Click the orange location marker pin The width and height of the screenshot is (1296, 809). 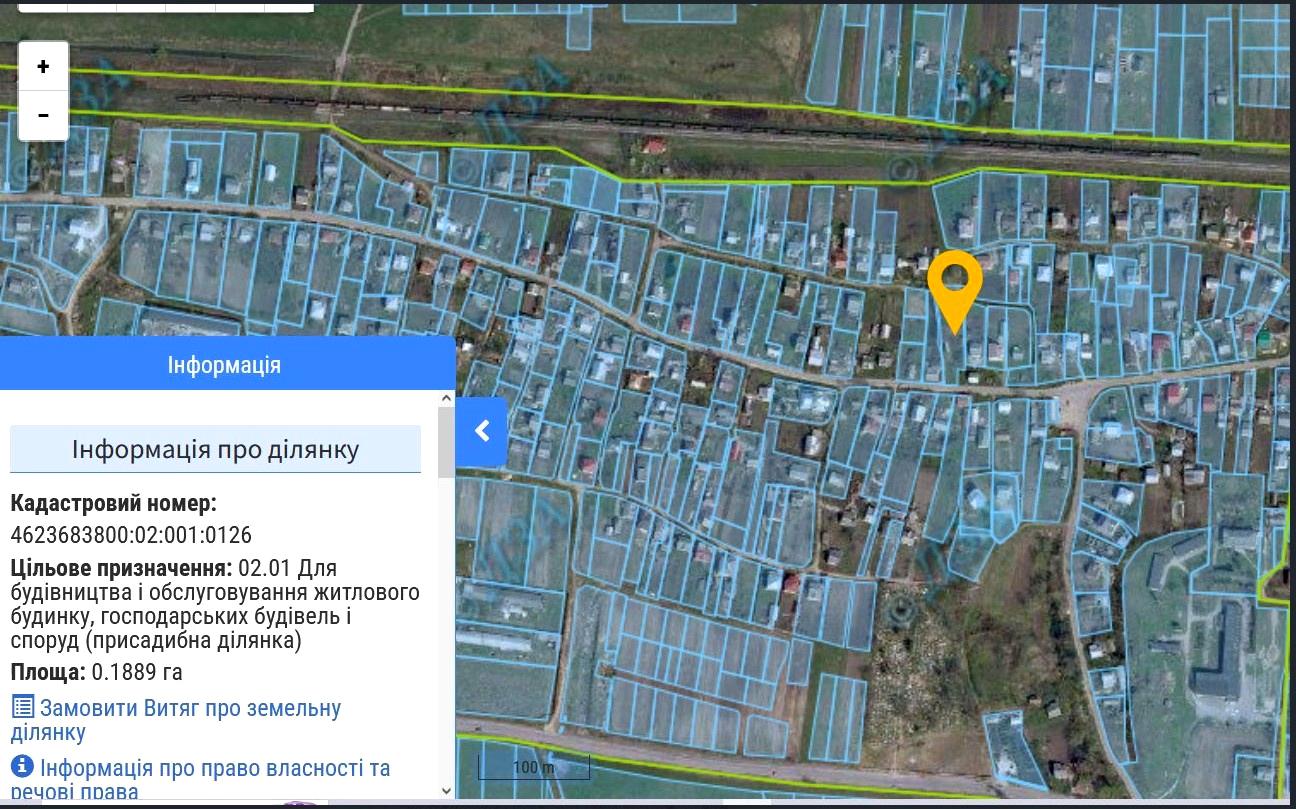[954, 285]
